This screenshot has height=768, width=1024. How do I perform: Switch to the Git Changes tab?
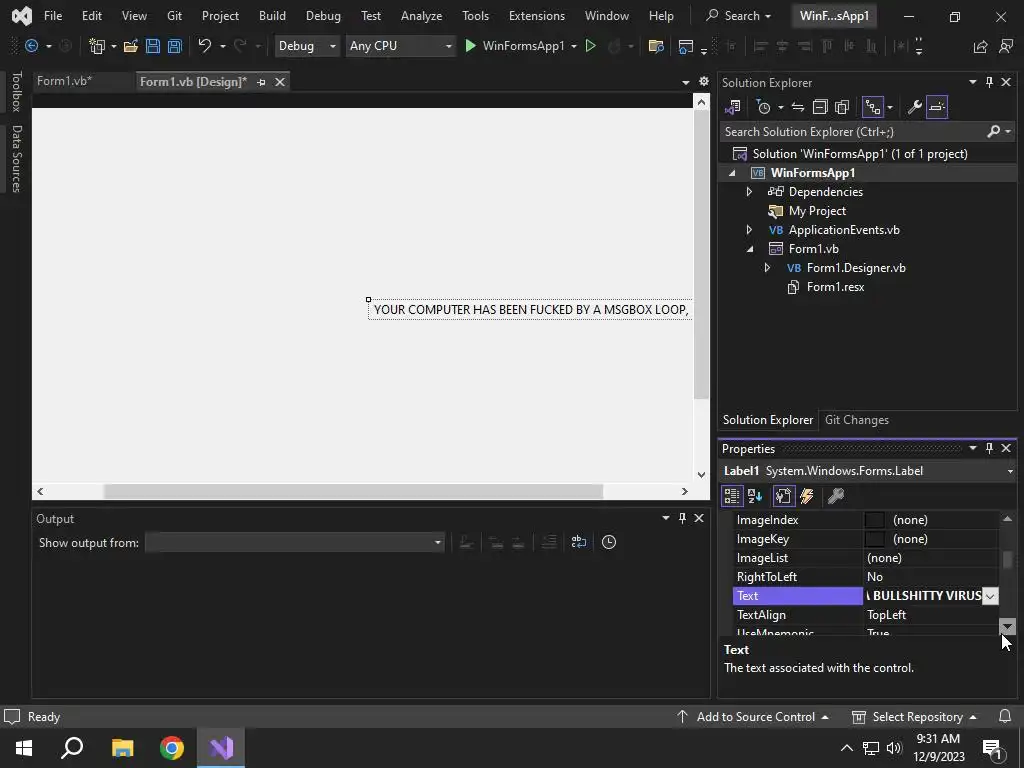tap(857, 420)
